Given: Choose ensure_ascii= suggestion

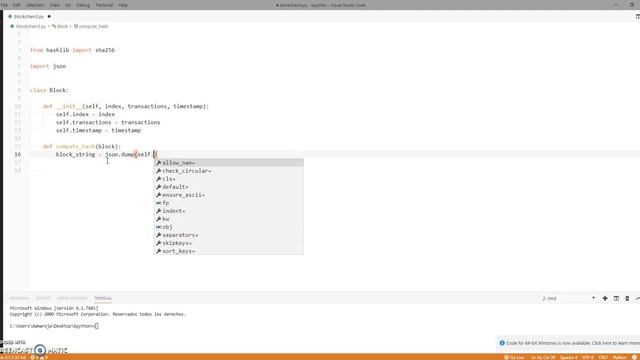Looking at the screenshot, I should click(229, 195).
